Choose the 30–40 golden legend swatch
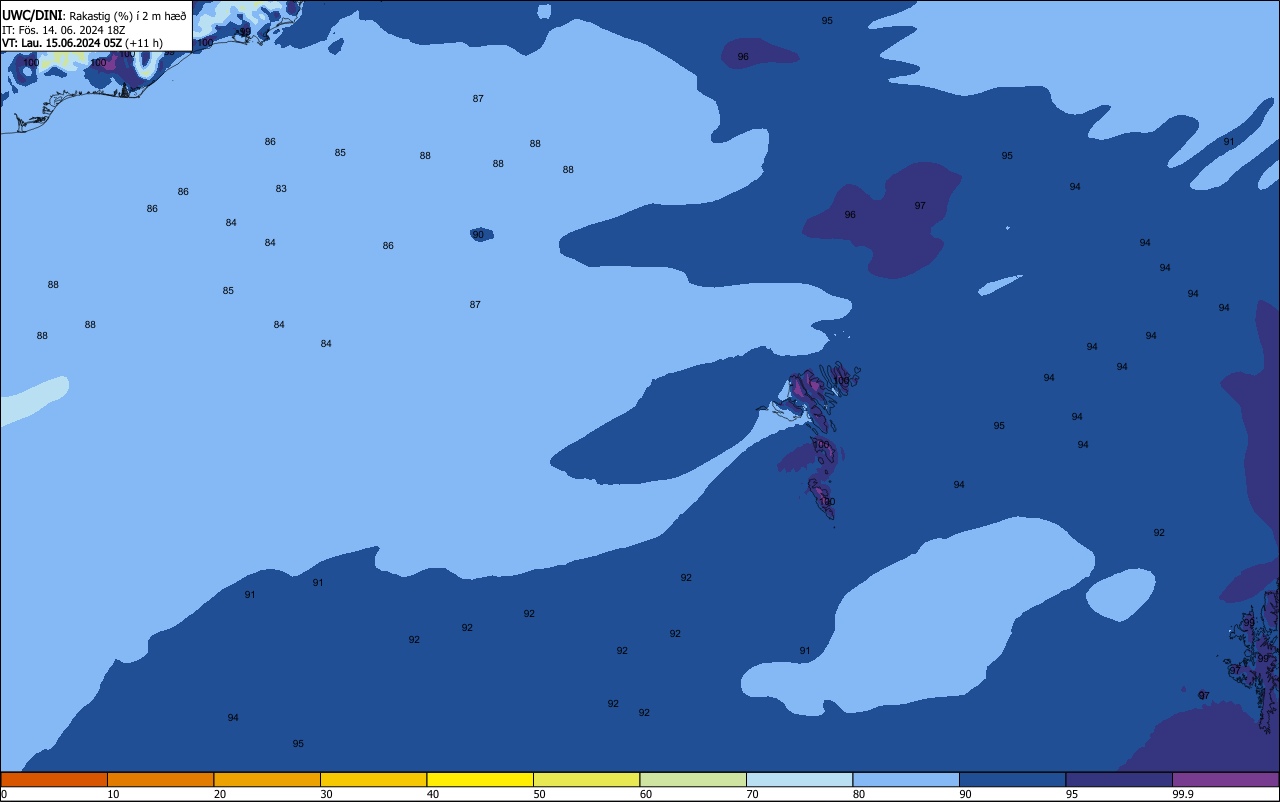This screenshot has height=802, width=1280. coord(373,779)
